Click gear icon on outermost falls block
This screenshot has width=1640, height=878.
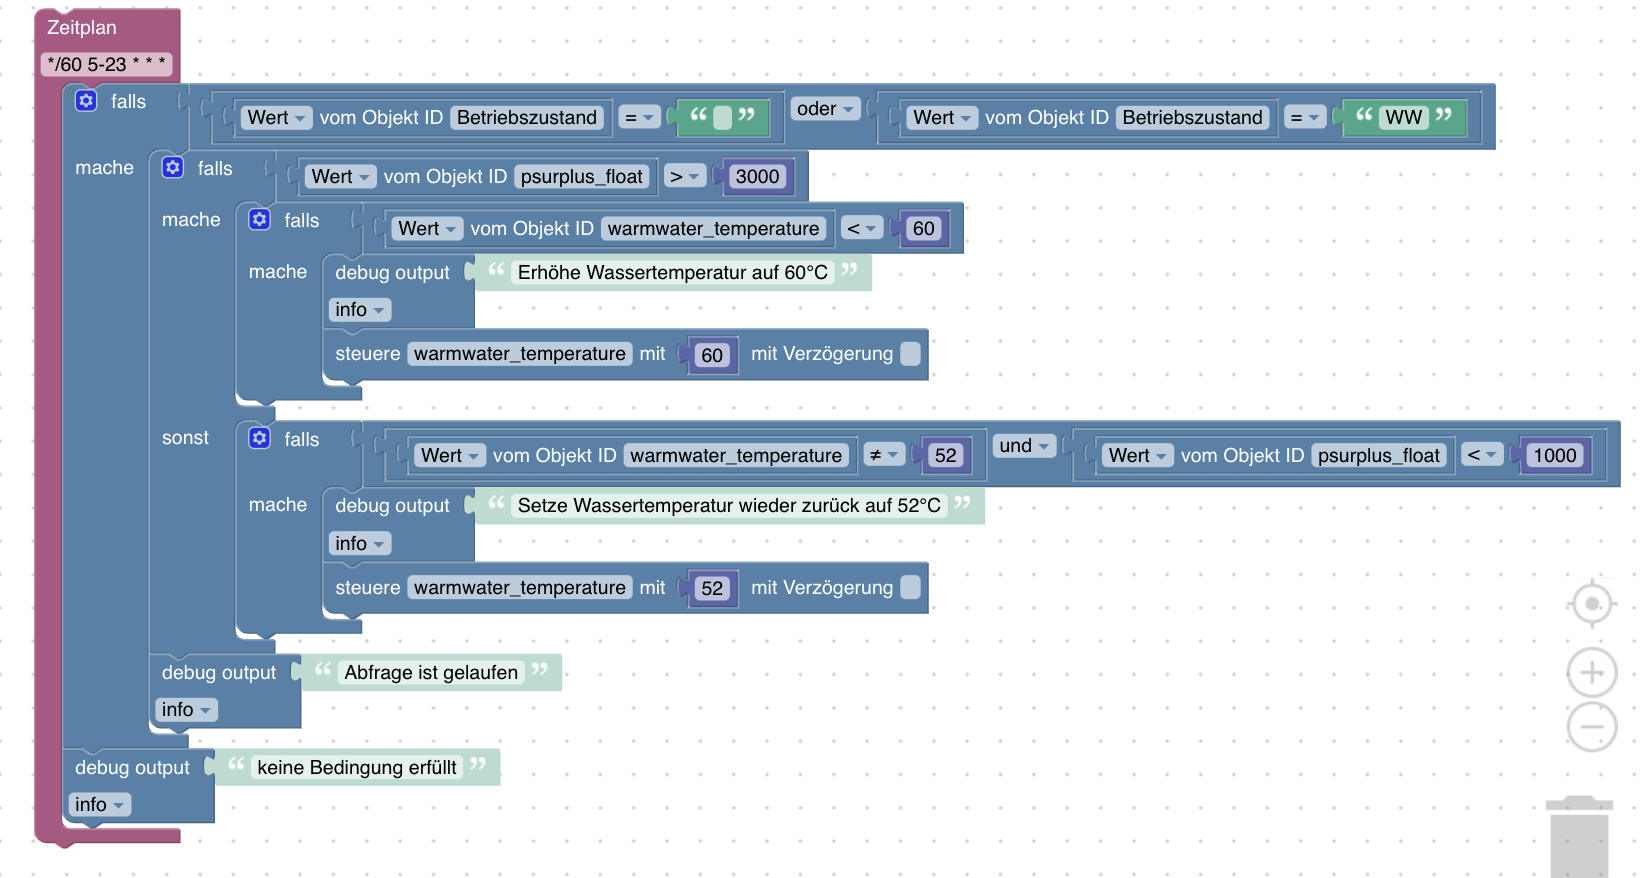(x=86, y=100)
